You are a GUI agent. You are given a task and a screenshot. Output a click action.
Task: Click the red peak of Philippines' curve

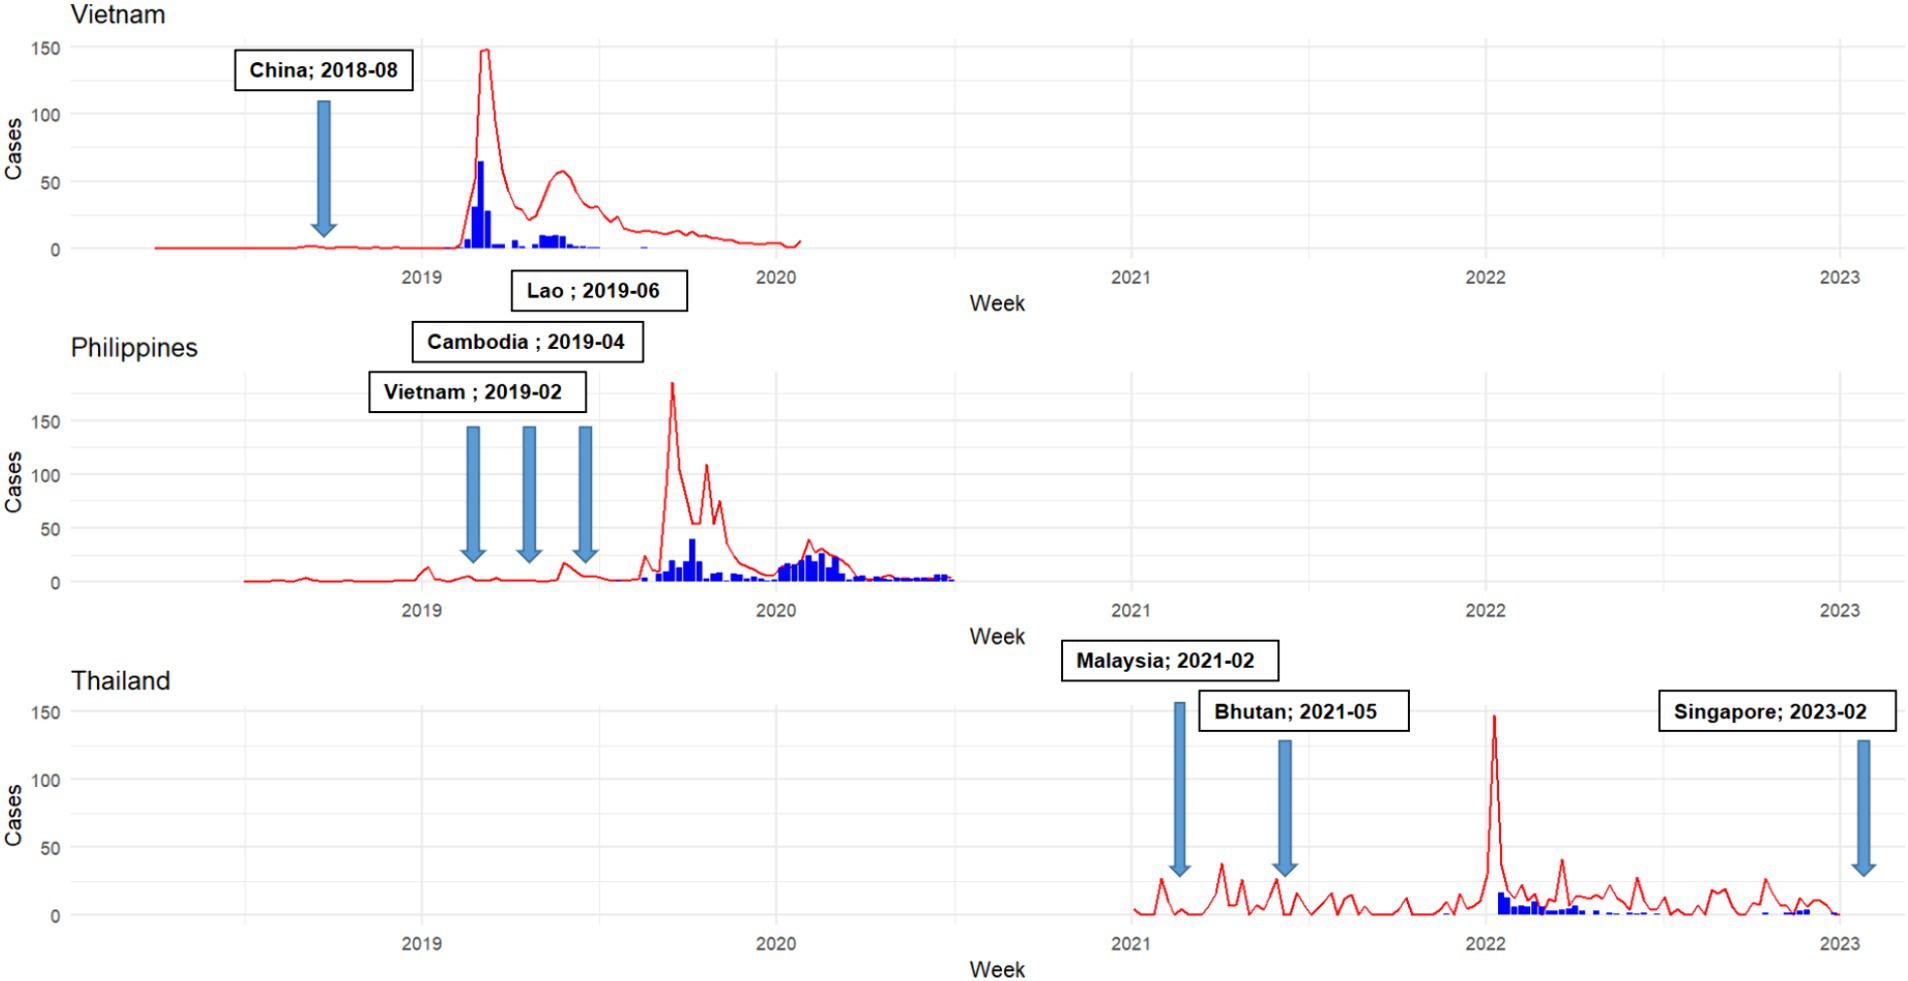coord(672,384)
